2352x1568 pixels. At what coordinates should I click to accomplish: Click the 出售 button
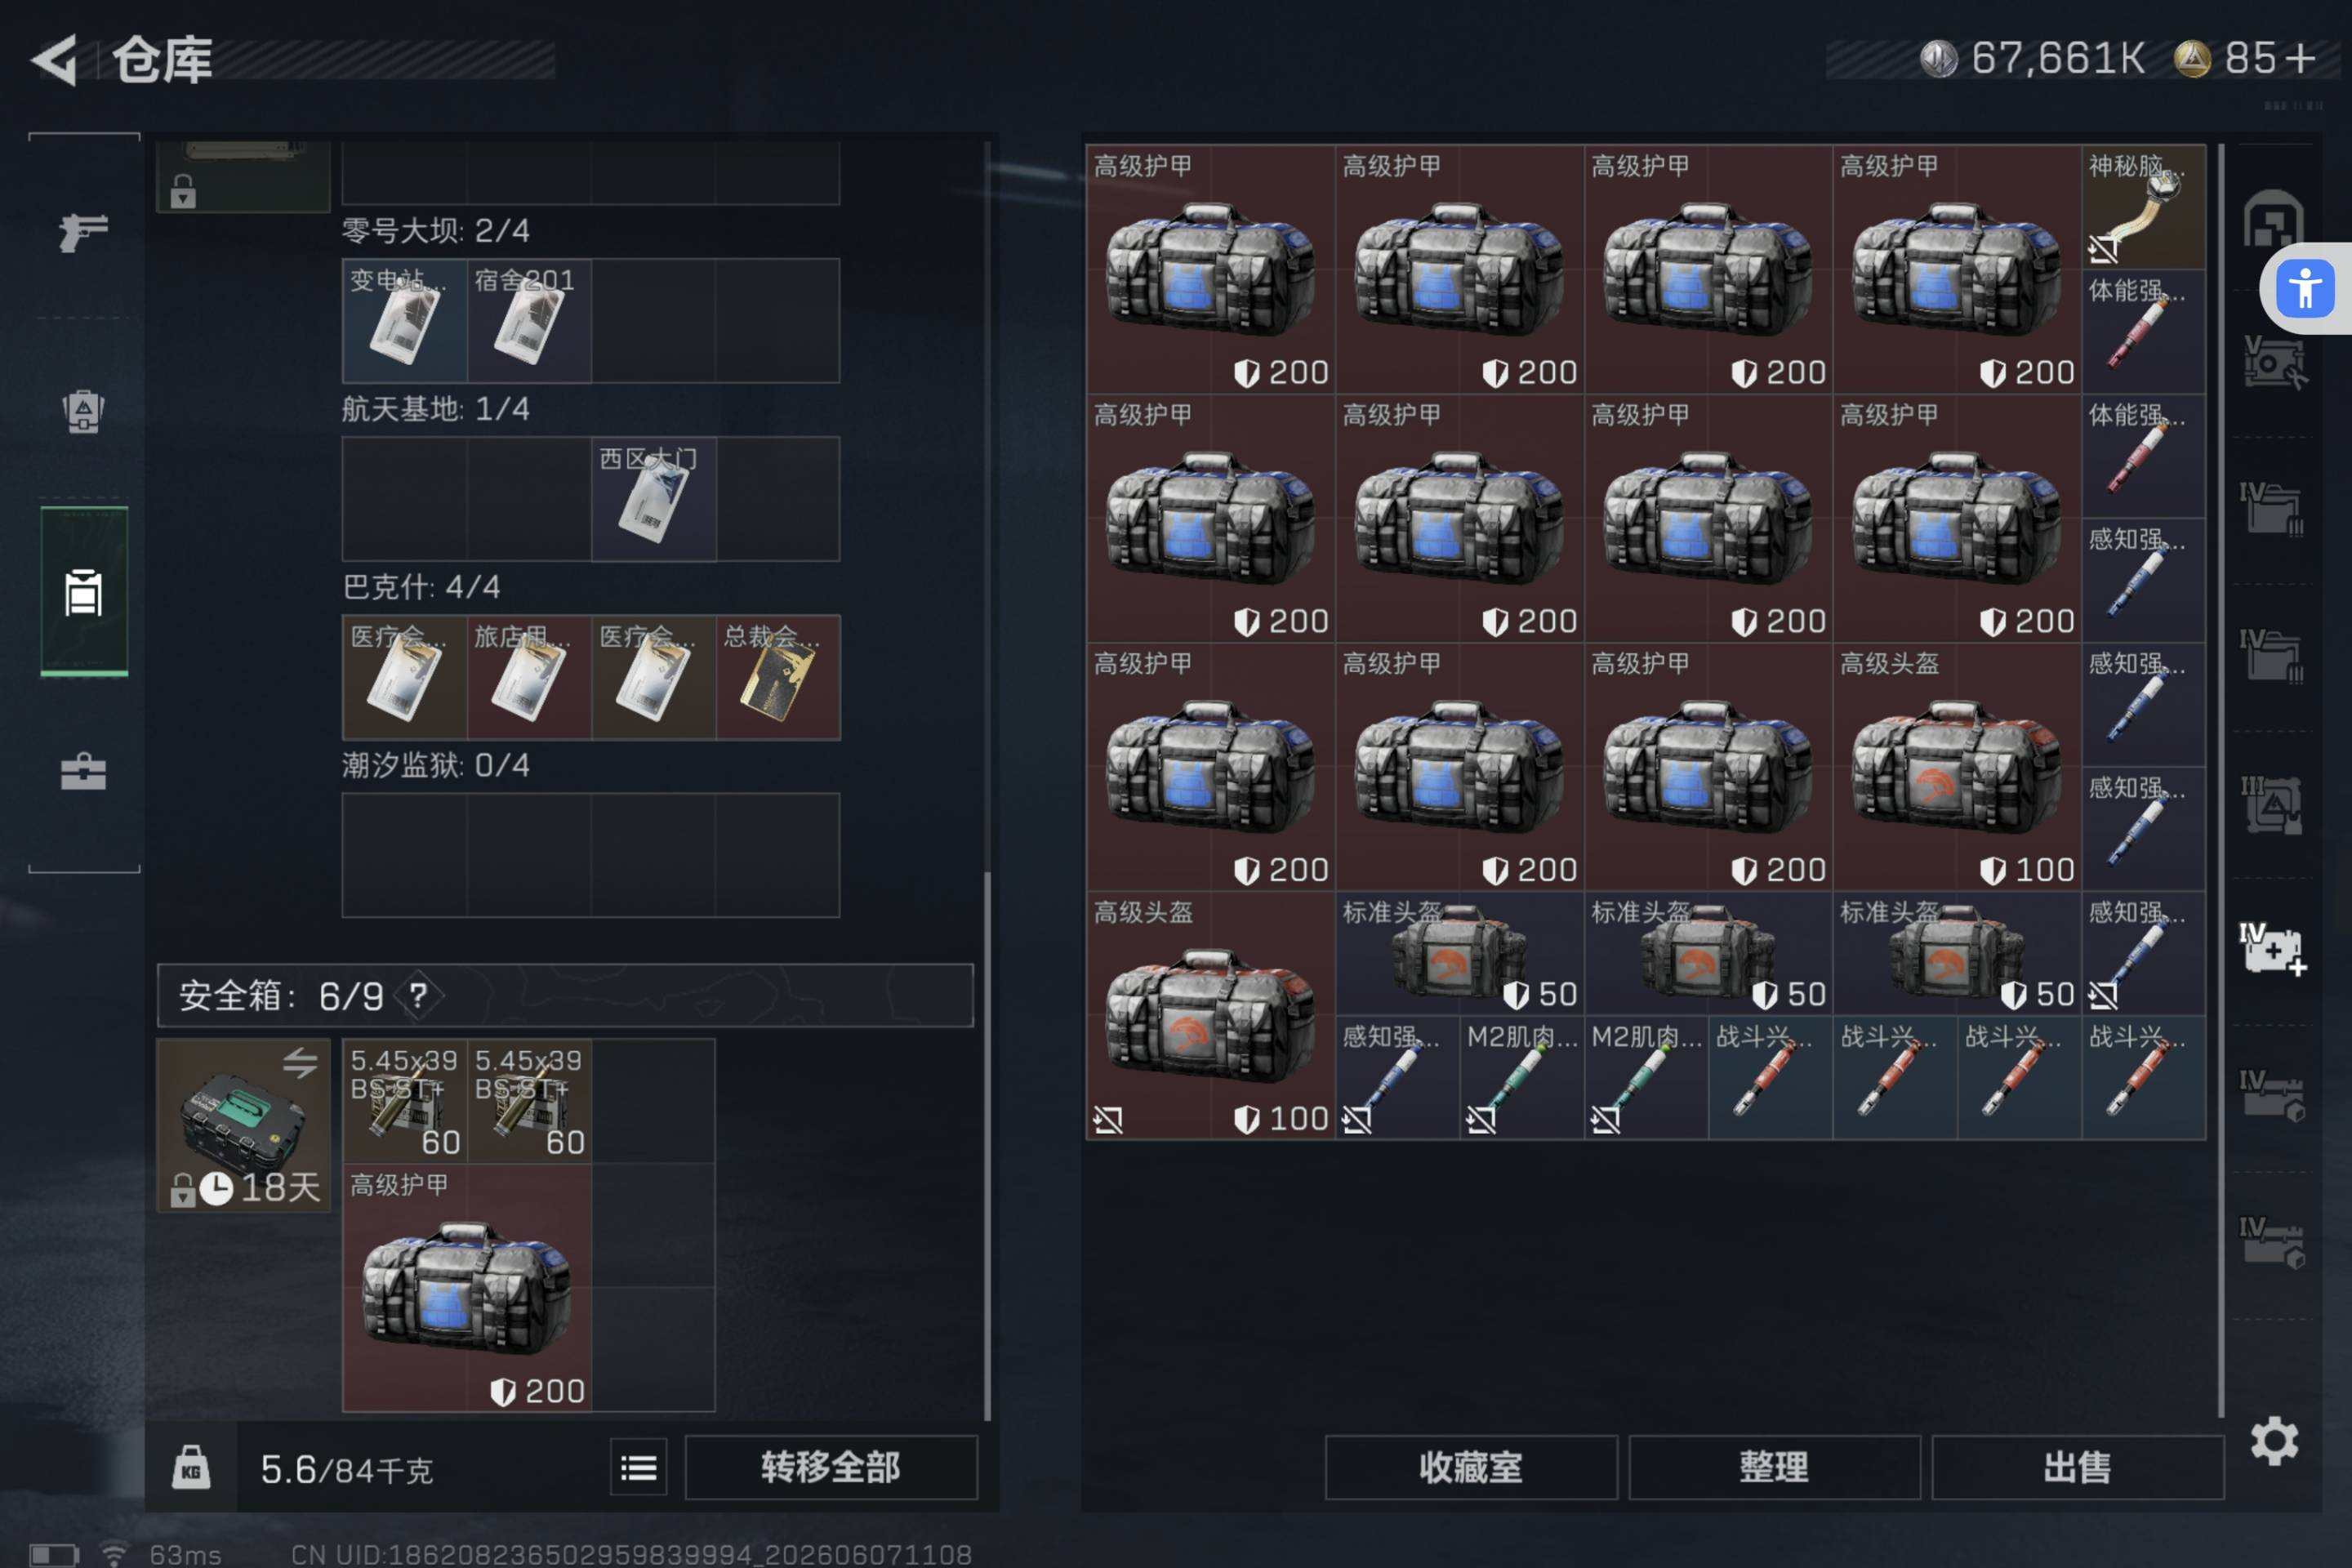pyautogui.click(x=2077, y=1468)
